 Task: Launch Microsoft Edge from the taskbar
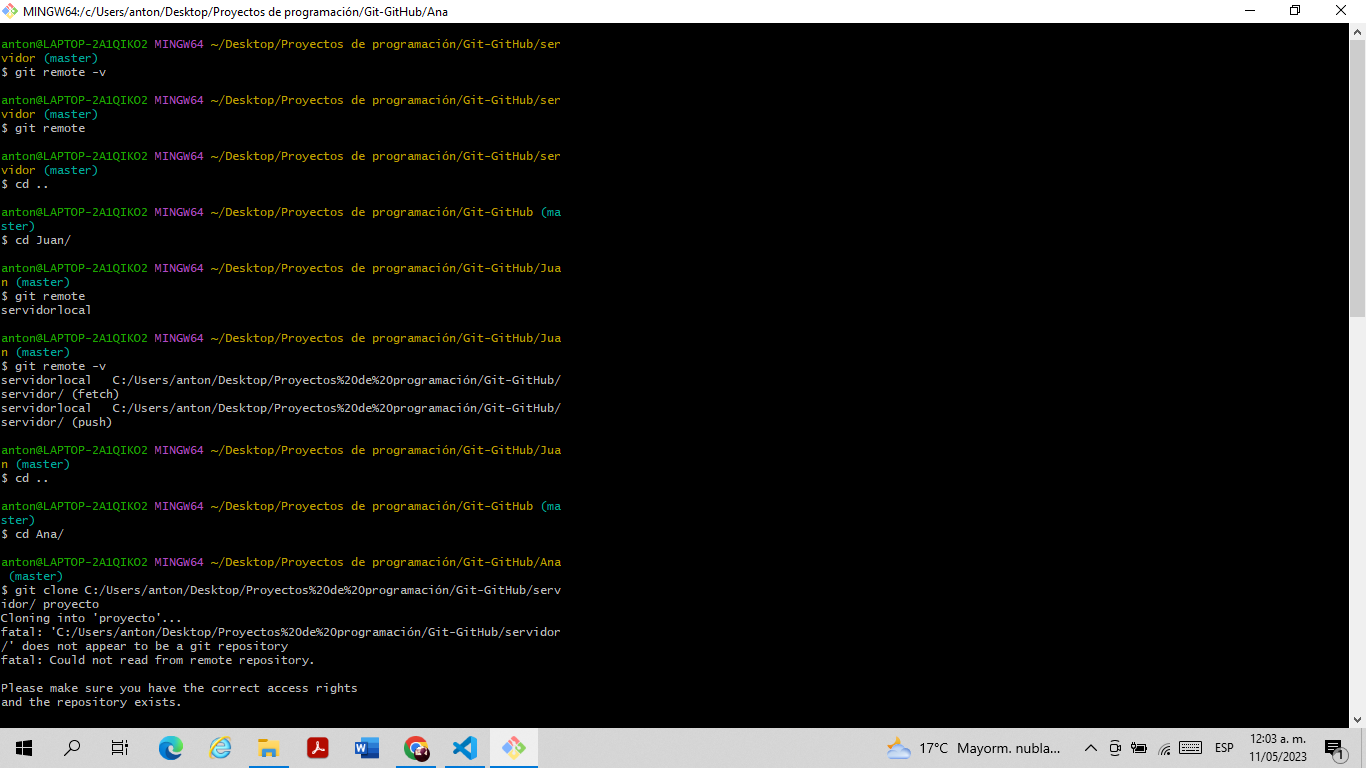(x=171, y=748)
